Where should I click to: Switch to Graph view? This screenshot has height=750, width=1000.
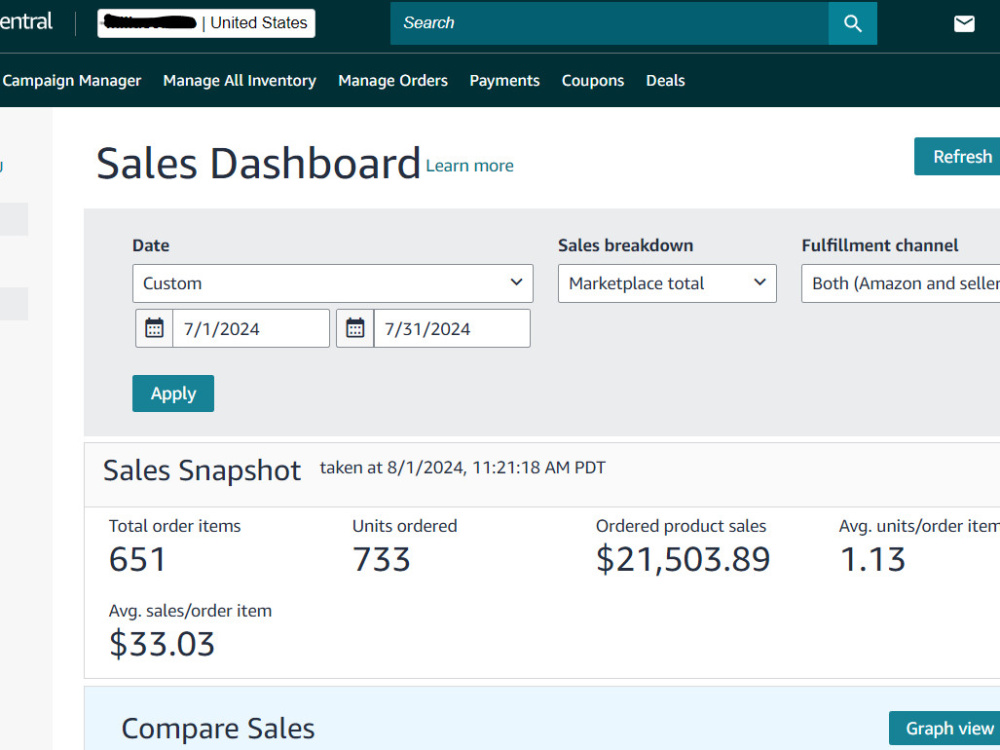click(x=945, y=728)
